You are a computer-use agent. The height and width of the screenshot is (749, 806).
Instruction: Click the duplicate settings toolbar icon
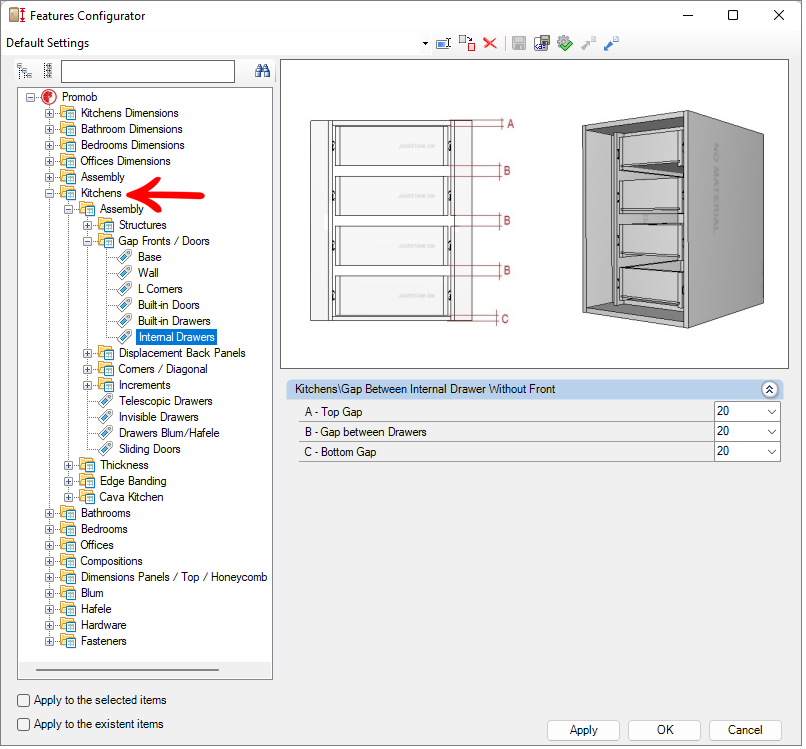coord(467,43)
